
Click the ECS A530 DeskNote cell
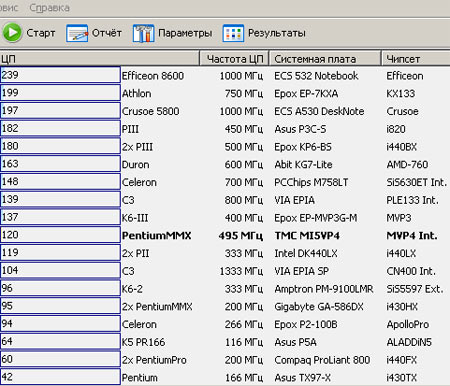pyautogui.click(x=319, y=111)
